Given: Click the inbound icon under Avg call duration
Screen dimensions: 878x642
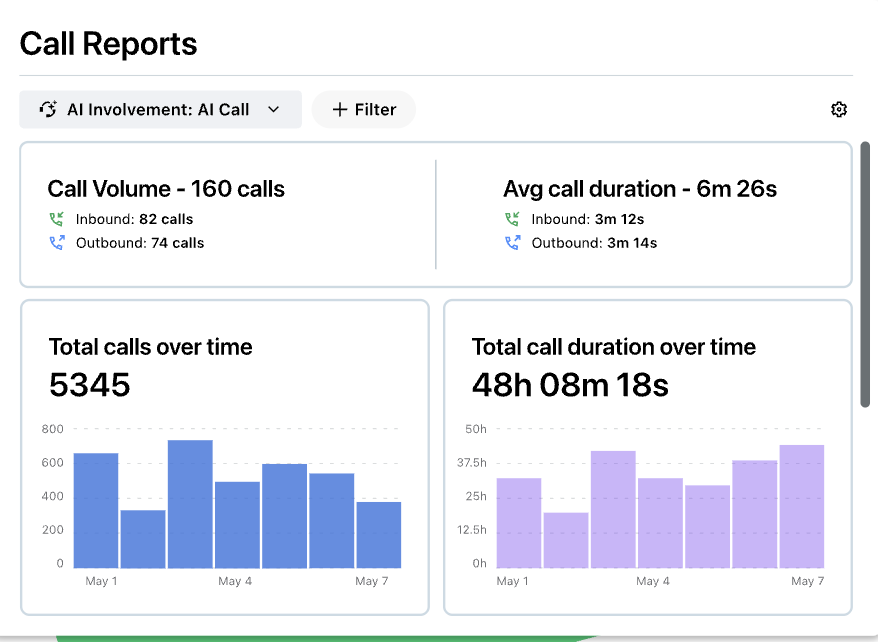Looking at the screenshot, I should [x=512, y=219].
